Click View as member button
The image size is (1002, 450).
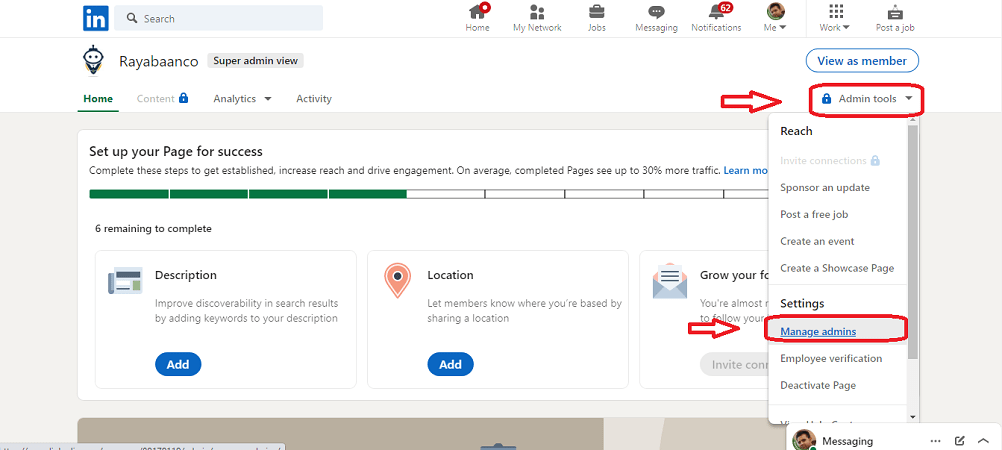click(862, 61)
